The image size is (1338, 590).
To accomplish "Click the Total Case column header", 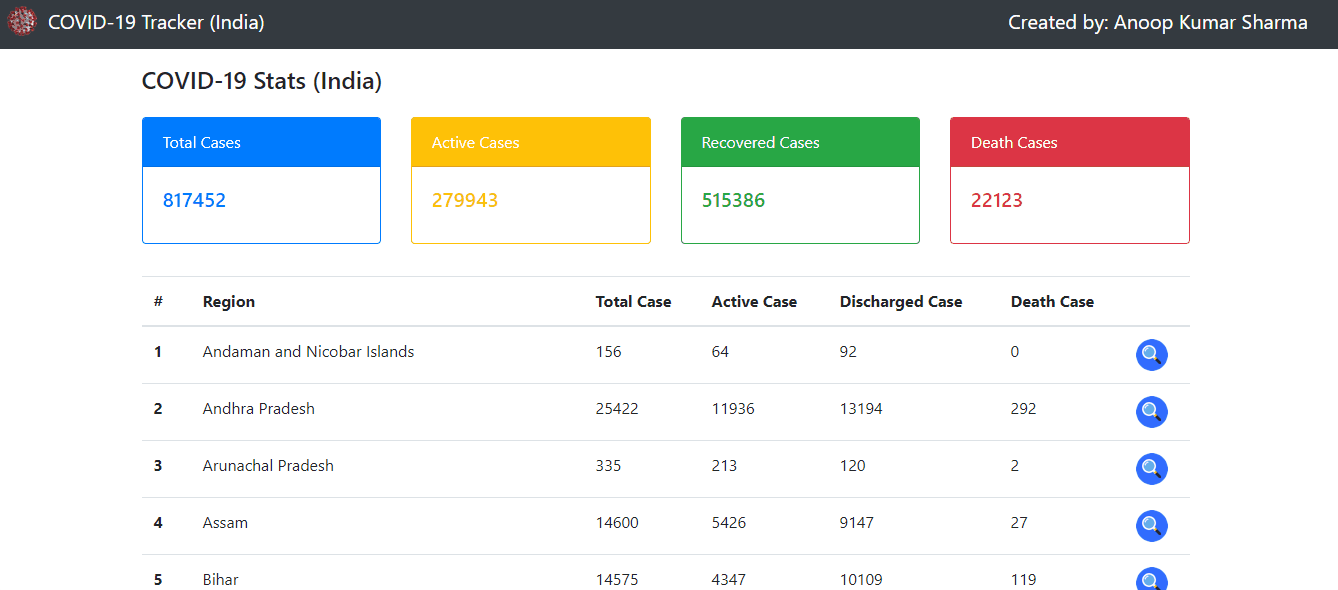I will point(634,301).
